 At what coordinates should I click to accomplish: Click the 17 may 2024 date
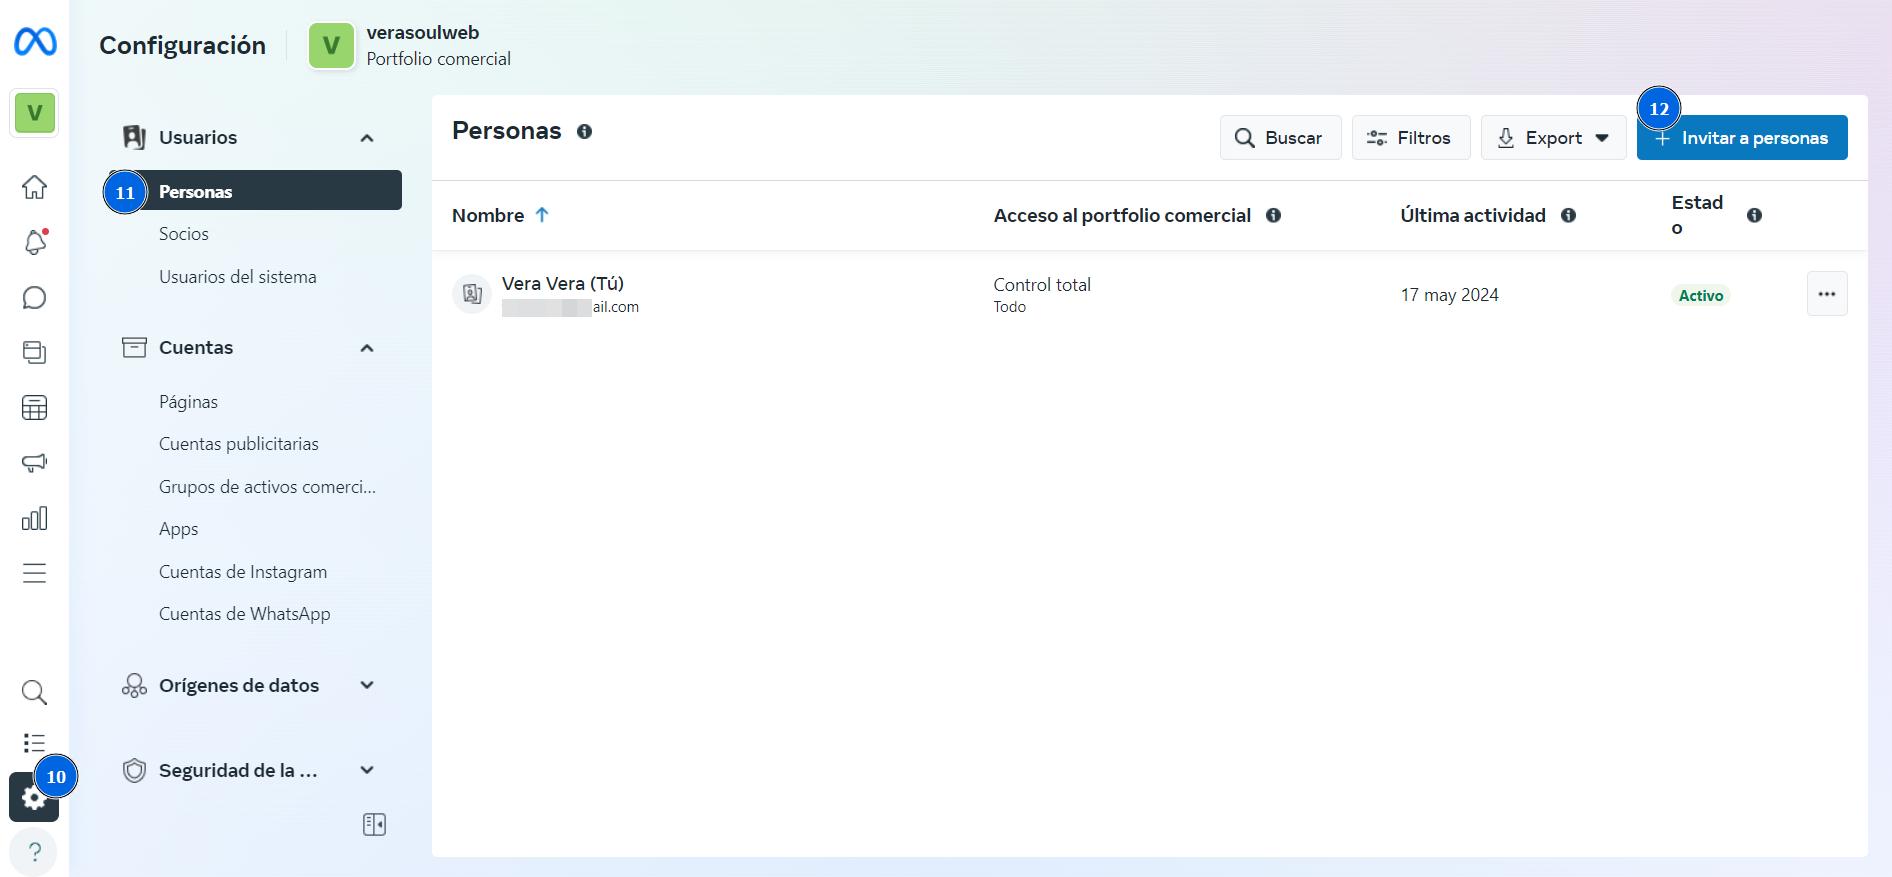coord(1449,294)
